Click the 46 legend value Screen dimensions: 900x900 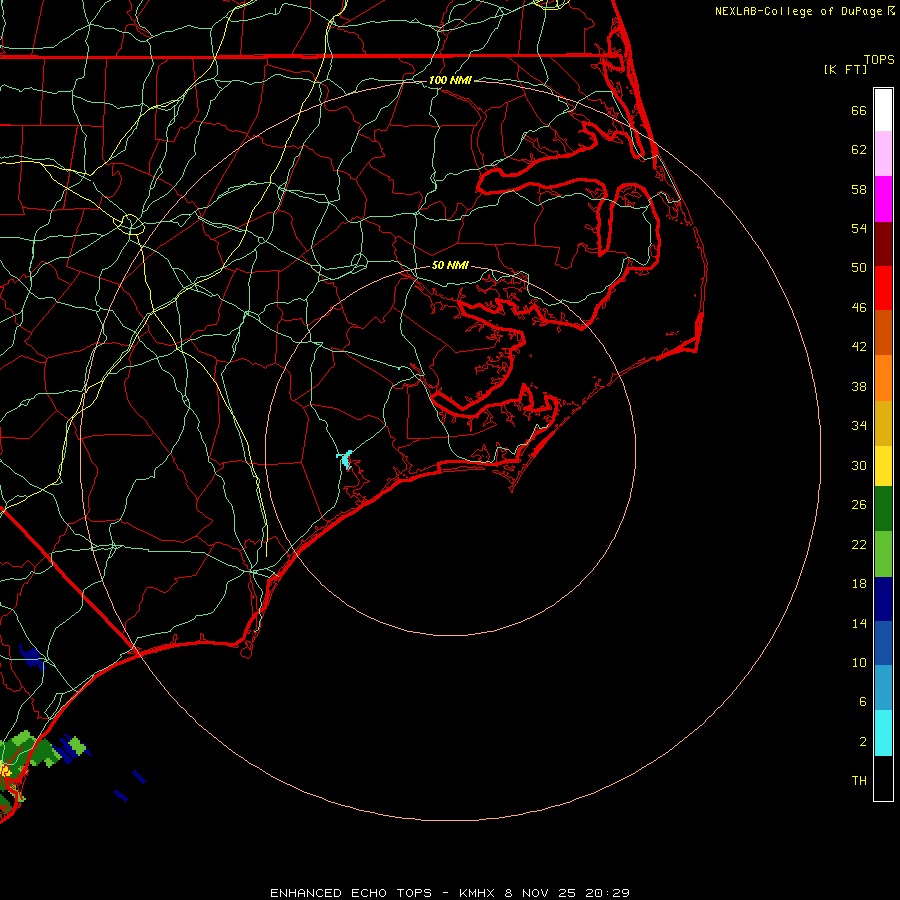pyautogui.click(x=859, y=308)
